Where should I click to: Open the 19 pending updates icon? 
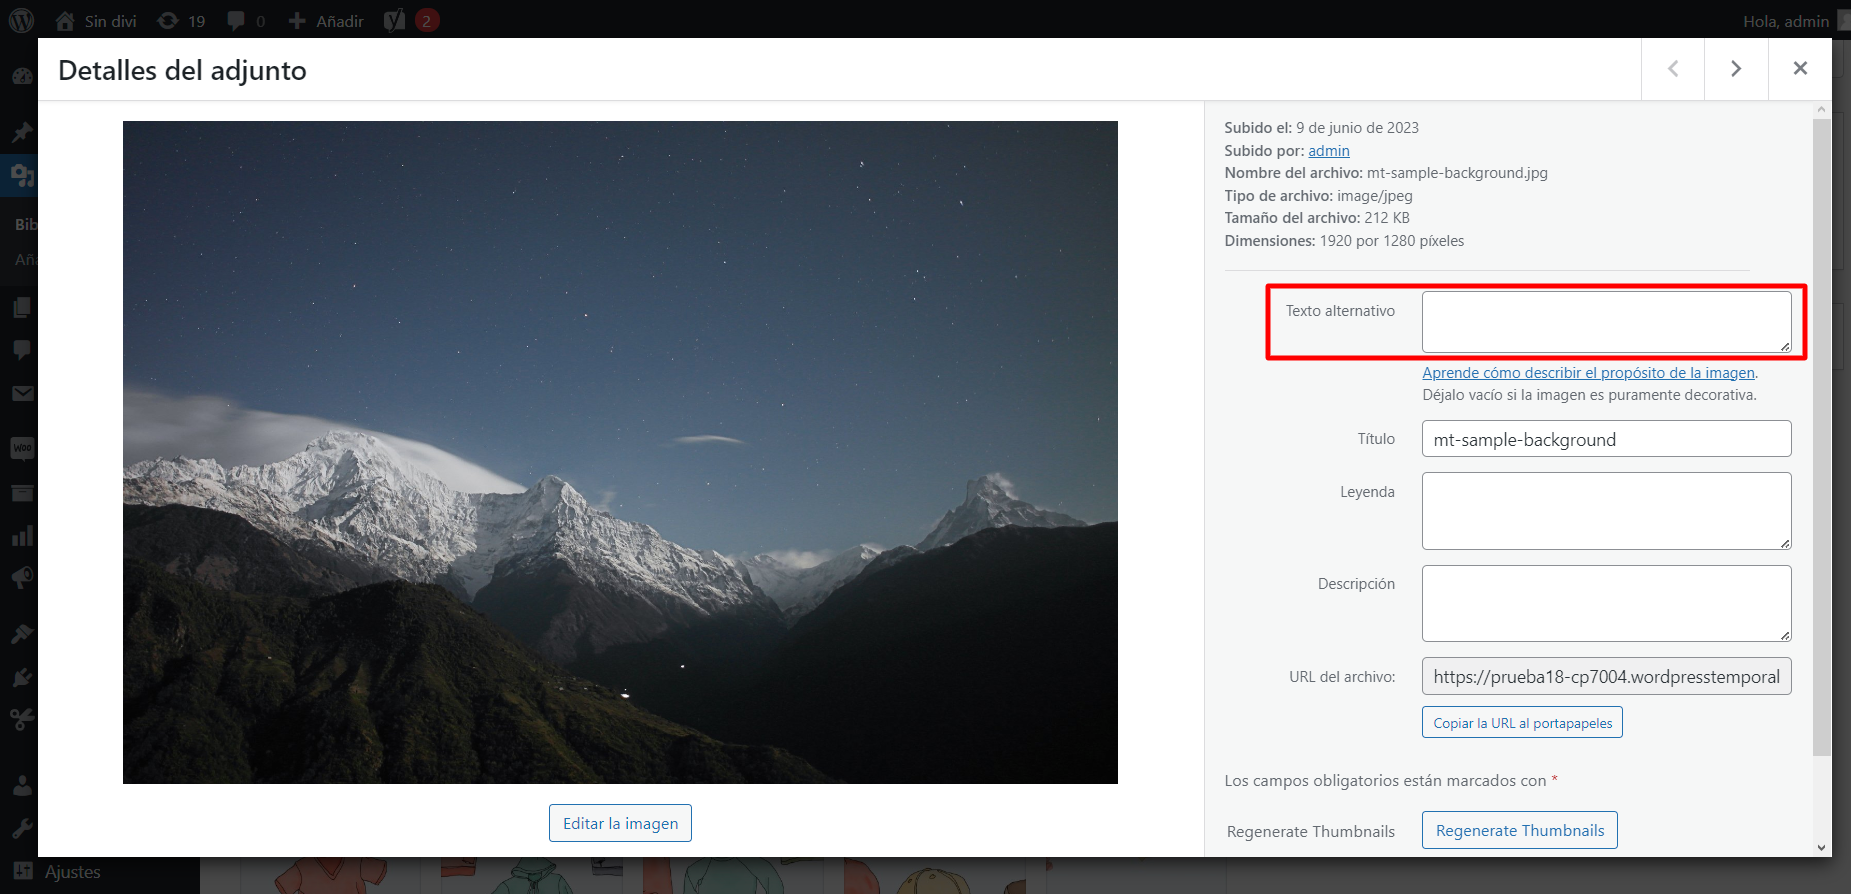(182, 21)
